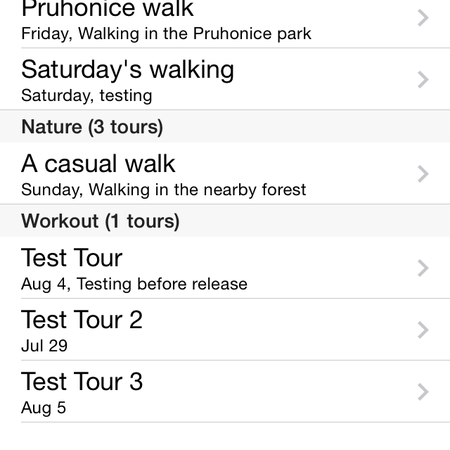Tap subtitle Friday, Walking in the Pruhonice park
The height and width of the screenshot is (450, 450).
[x=166, y=34]
